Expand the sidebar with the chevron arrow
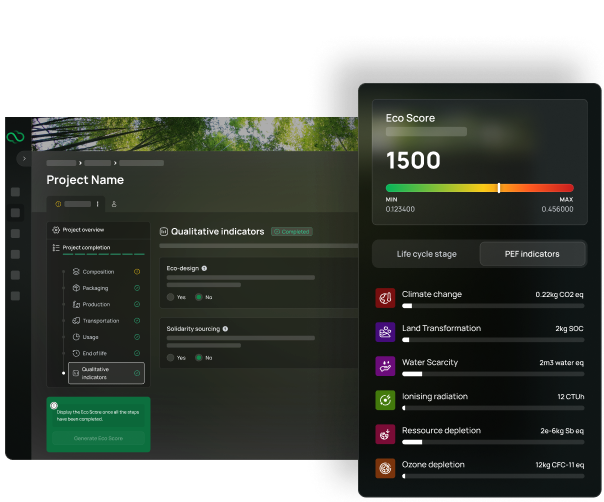Viewport: 604px width, 502px height. click(x=24, y=158)
